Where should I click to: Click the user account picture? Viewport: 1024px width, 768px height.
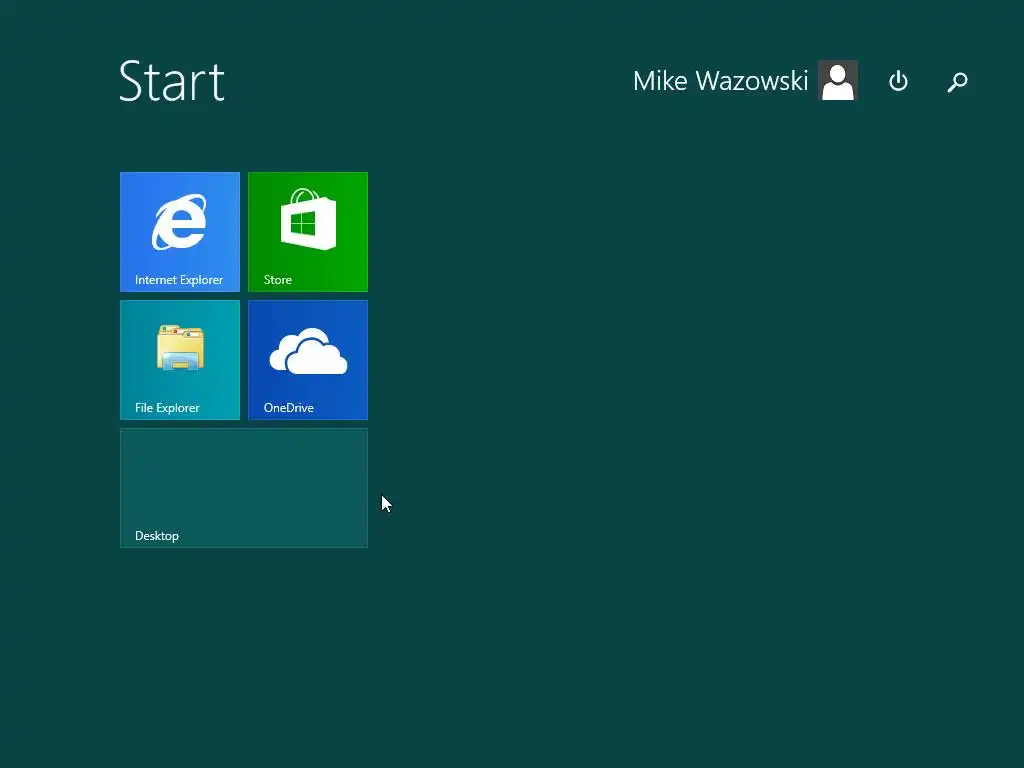pyautogui.click(x=838, y=80)
